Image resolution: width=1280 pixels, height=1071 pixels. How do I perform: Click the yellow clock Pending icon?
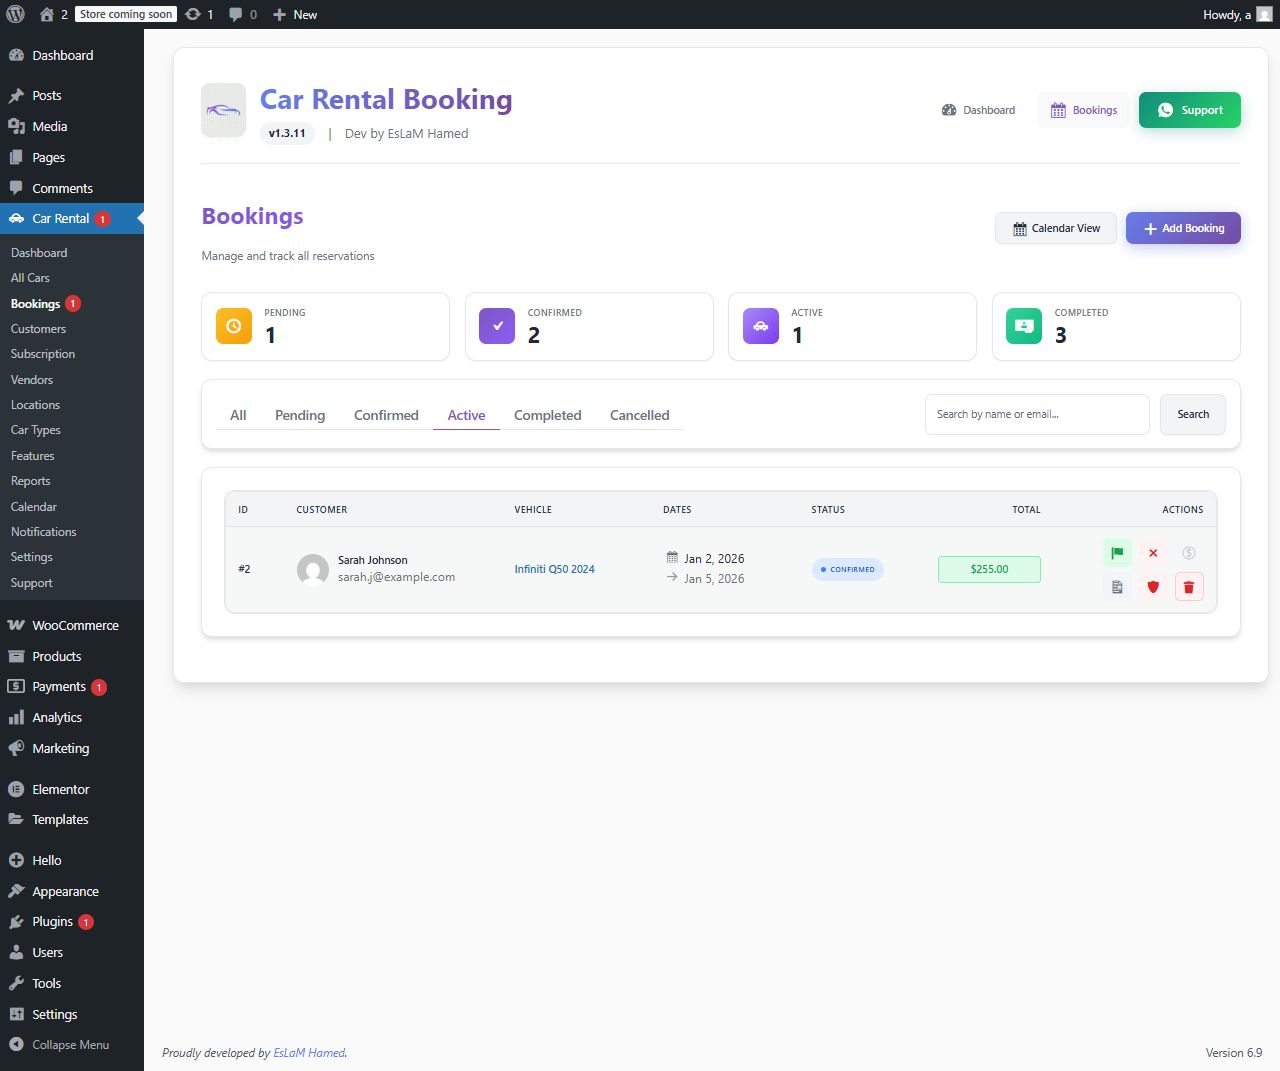[234, 326]
